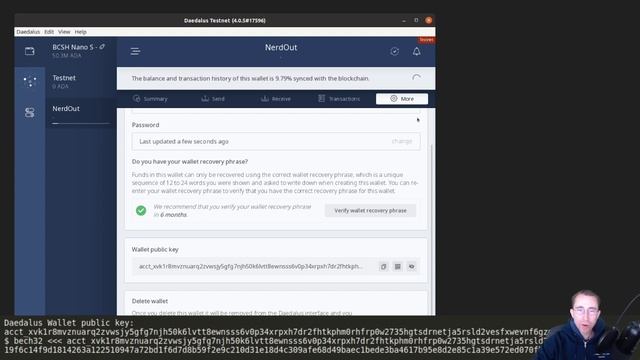This screenshot has height=360, width=640.
Task: Select the BCSH Nano S wallet
Action: pos(81,51)
